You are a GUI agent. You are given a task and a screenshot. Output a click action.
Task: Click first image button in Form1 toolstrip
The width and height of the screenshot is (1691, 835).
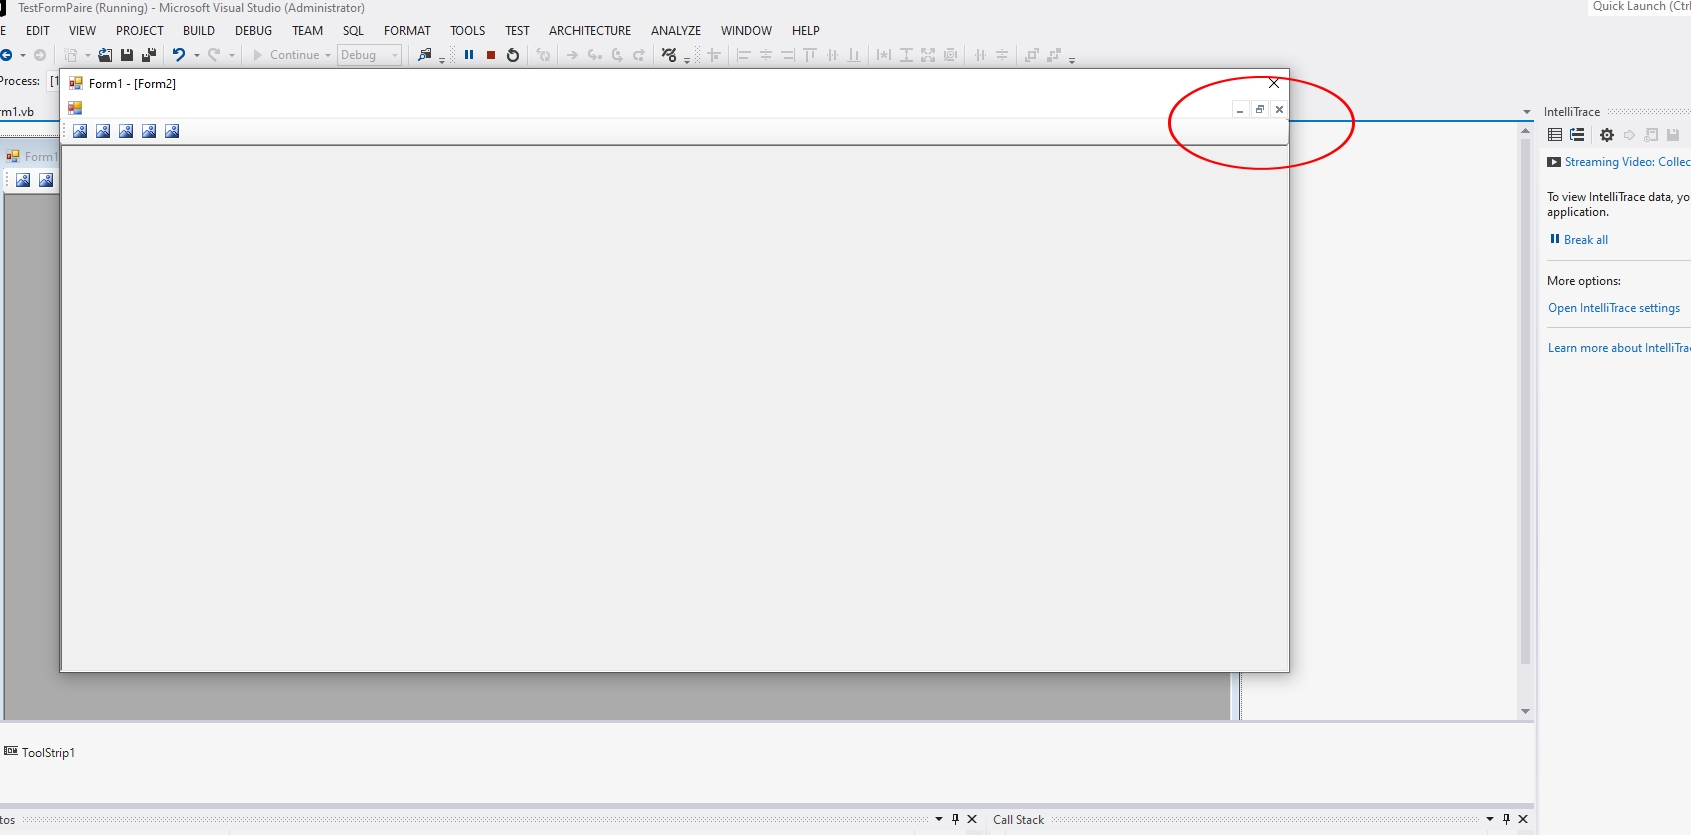[80, 131]
